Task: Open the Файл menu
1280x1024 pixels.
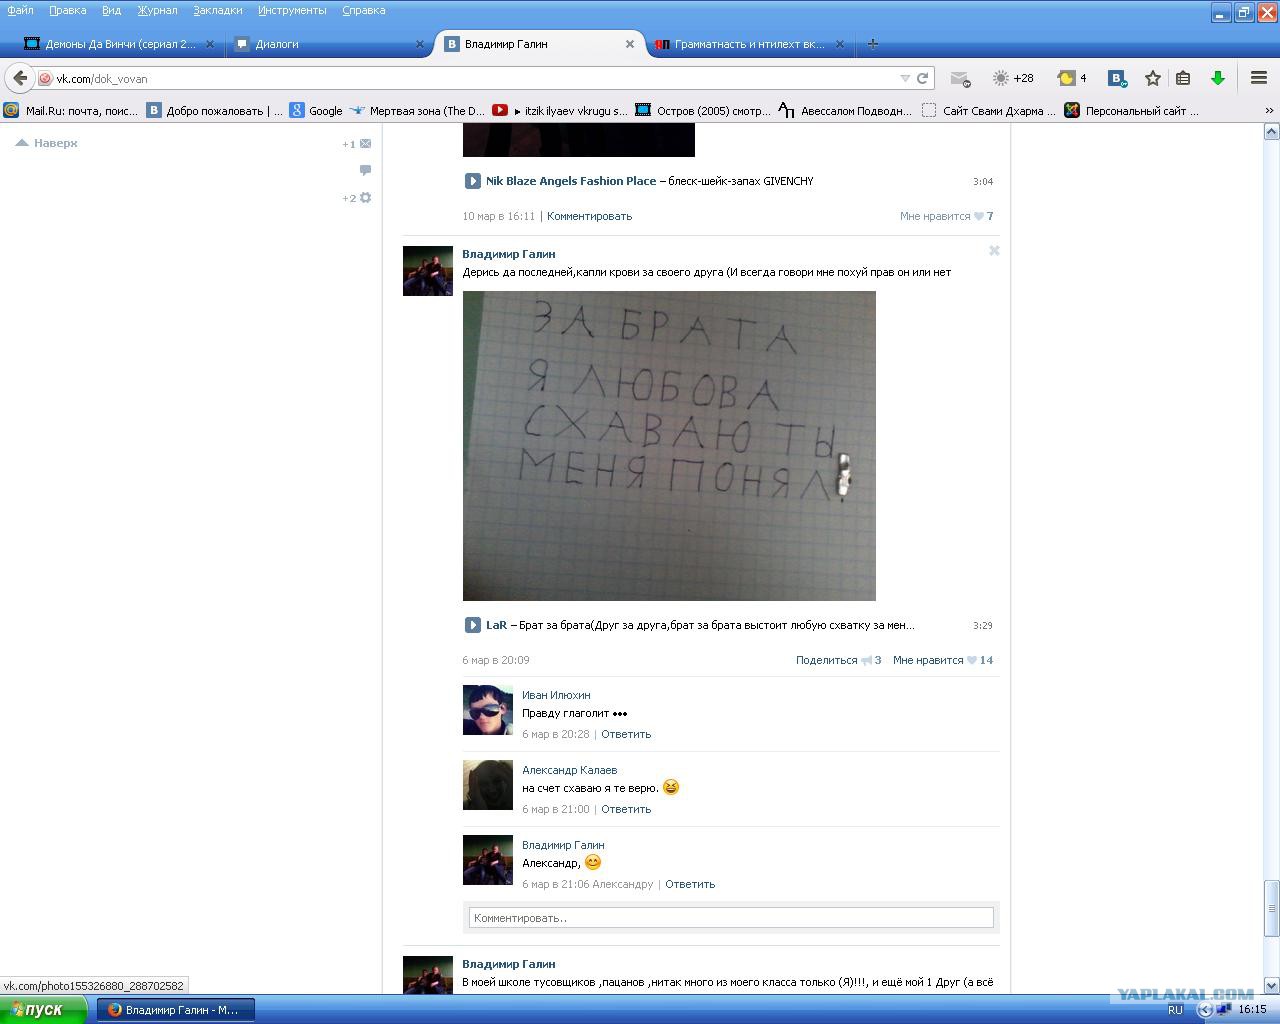Action: 20,10
